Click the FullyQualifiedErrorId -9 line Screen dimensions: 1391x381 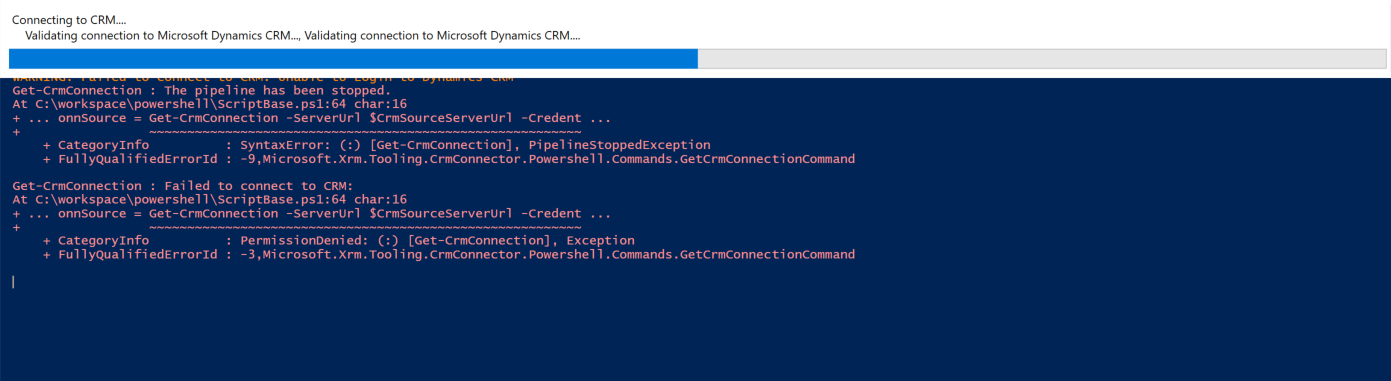click(449, 159)
